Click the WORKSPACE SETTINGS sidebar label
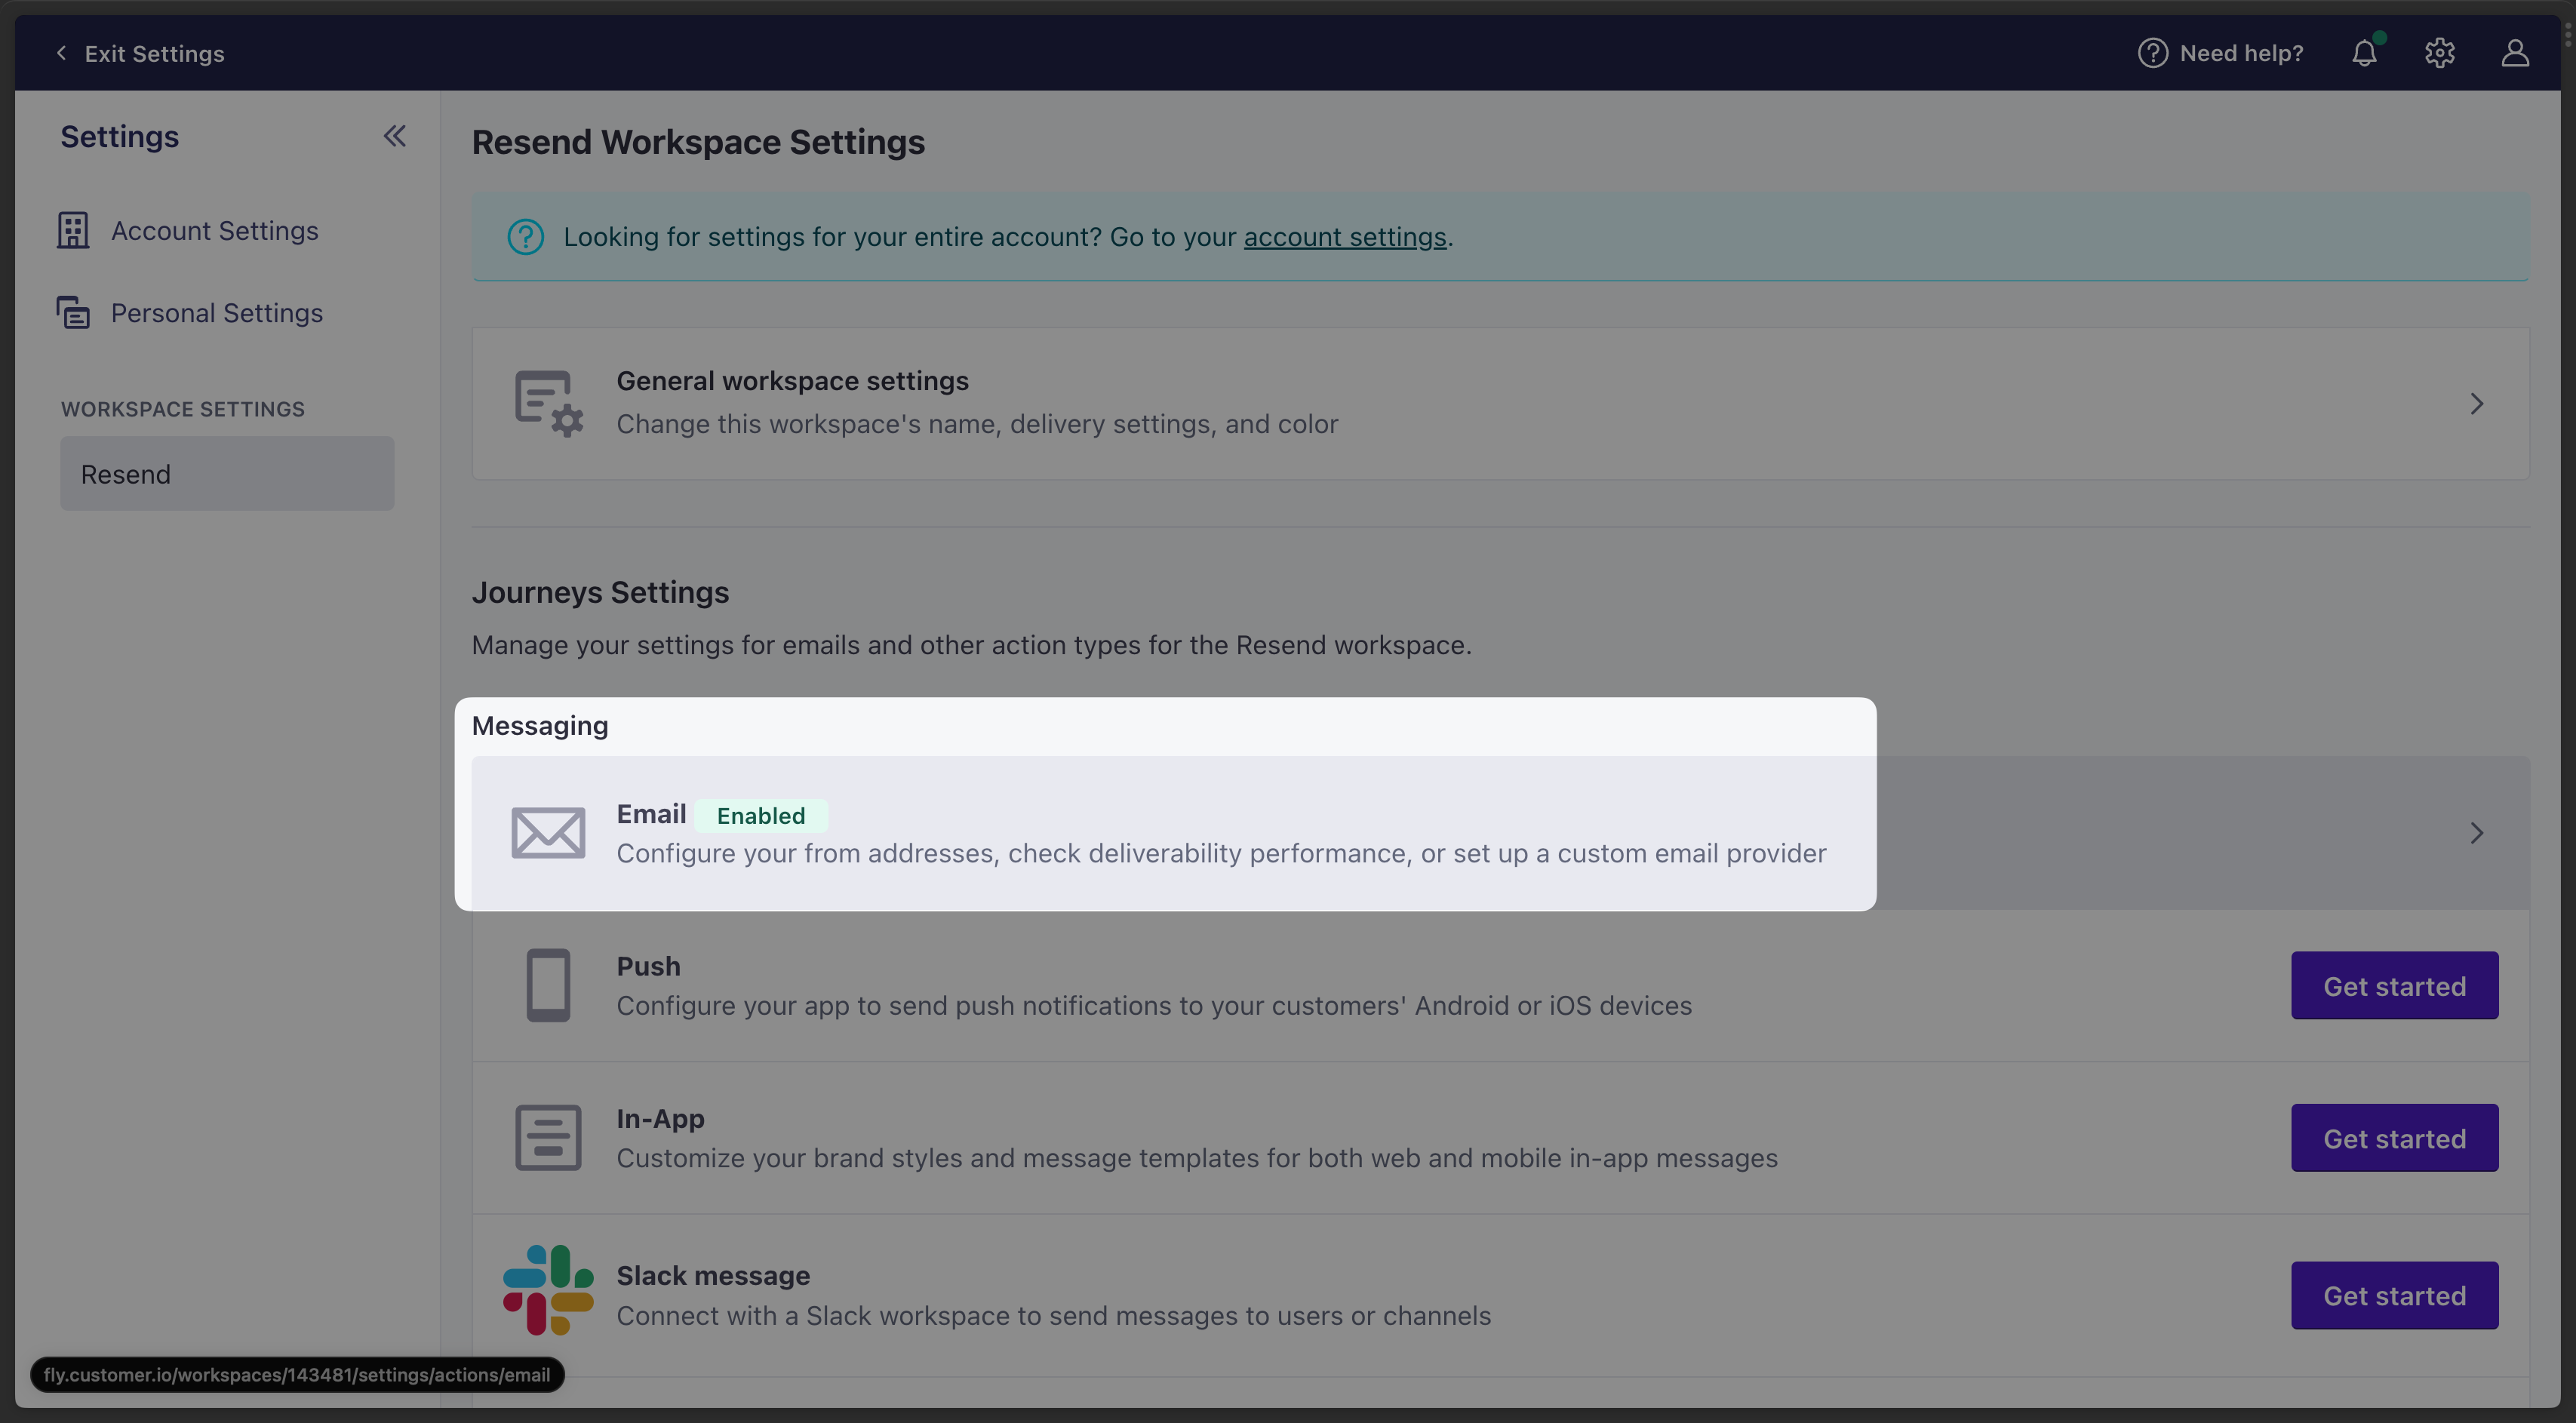The width and height of the screenshot is (2576, 1423). [183, 409]
